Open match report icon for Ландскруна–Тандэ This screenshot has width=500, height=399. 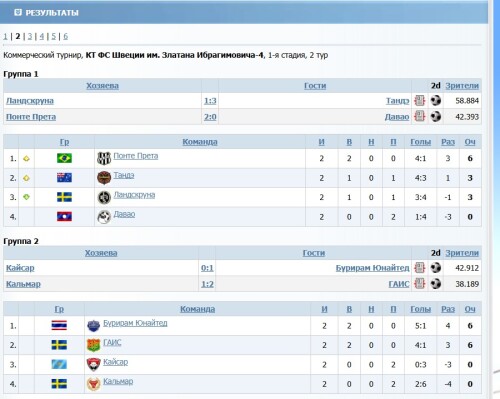tap(420, 100)
